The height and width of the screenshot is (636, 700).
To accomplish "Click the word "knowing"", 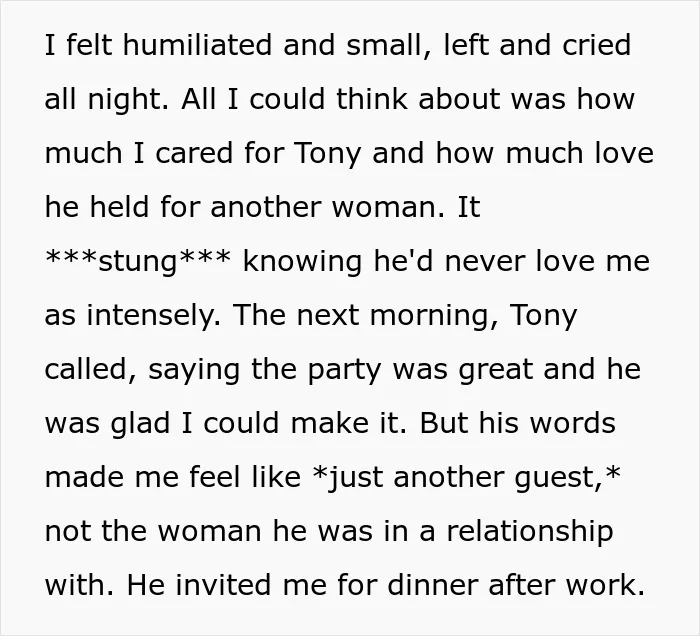I will click(303, 262).
